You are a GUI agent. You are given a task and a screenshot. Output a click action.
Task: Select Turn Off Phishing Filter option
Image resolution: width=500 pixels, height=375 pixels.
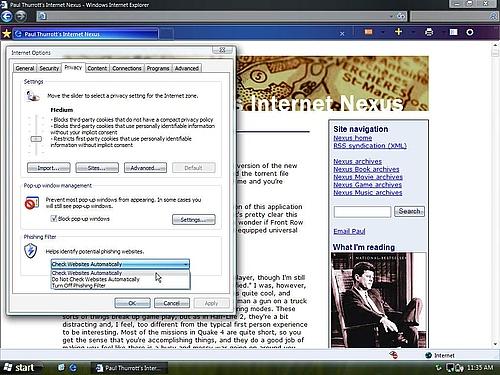[x=120, y=286]
